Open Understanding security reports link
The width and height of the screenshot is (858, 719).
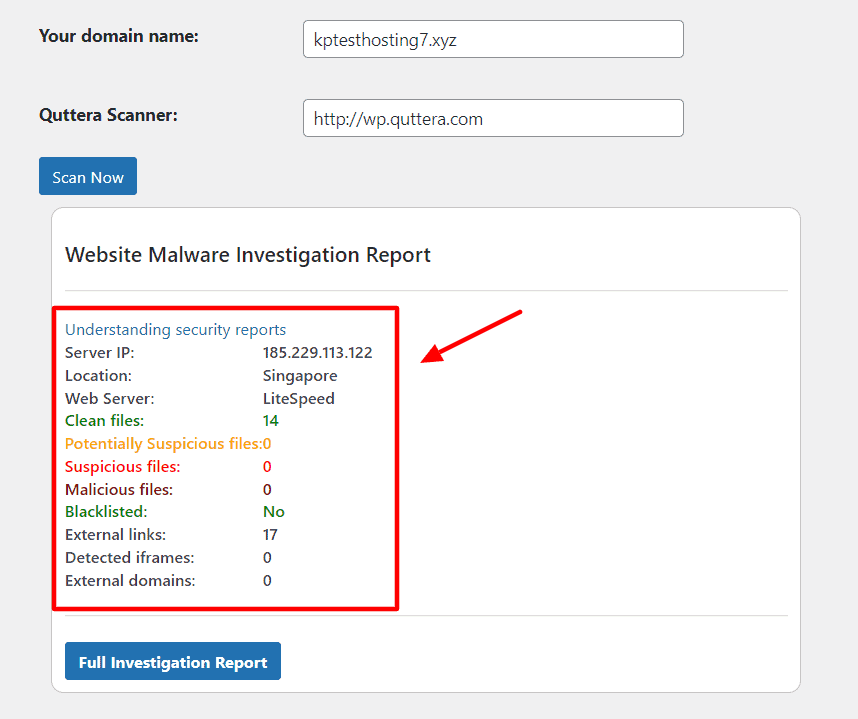click(x=175, y=329)
